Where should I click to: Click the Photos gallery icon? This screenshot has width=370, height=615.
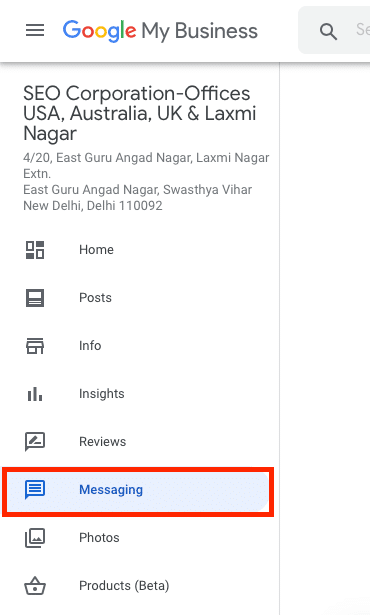35,538
